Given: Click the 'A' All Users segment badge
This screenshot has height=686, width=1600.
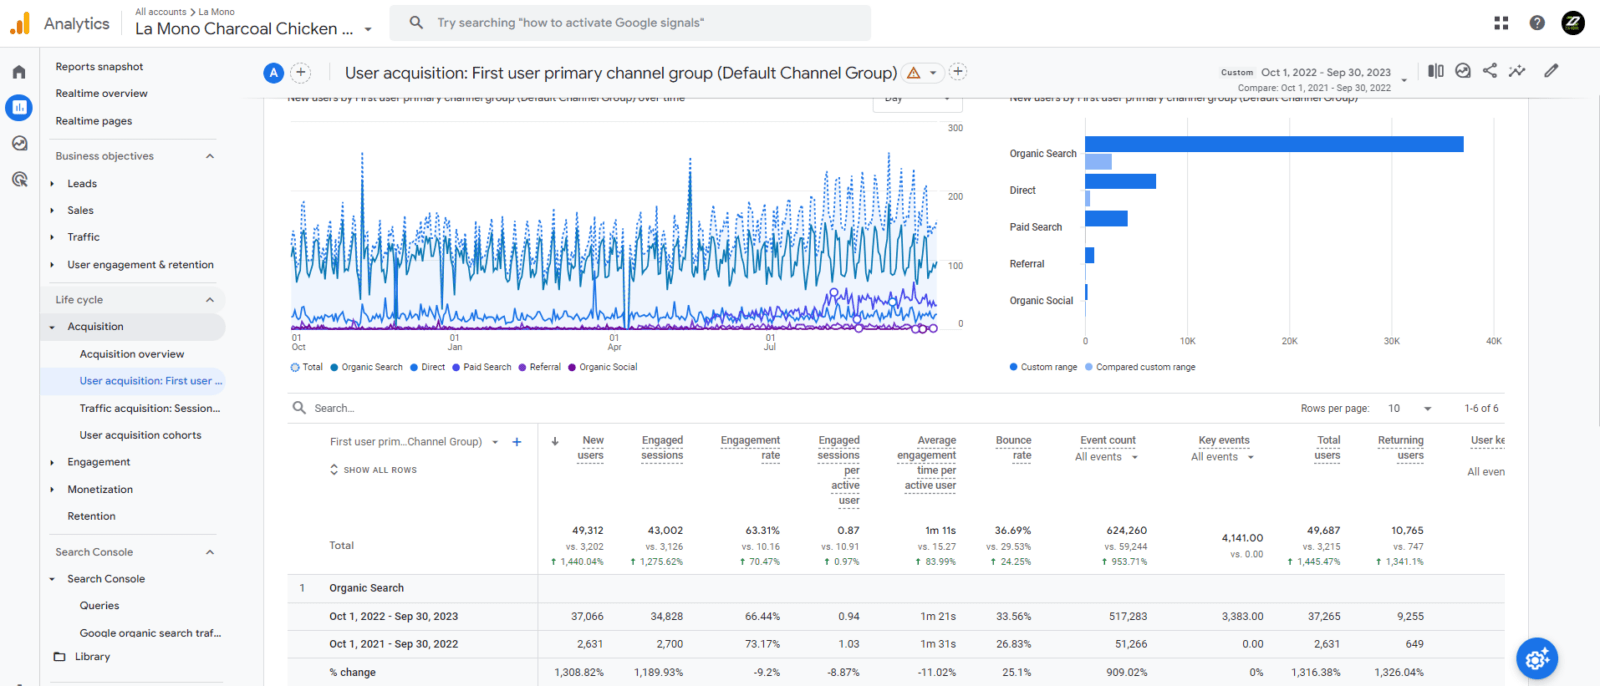Looking at the screenshot, I should pos(273,73).
